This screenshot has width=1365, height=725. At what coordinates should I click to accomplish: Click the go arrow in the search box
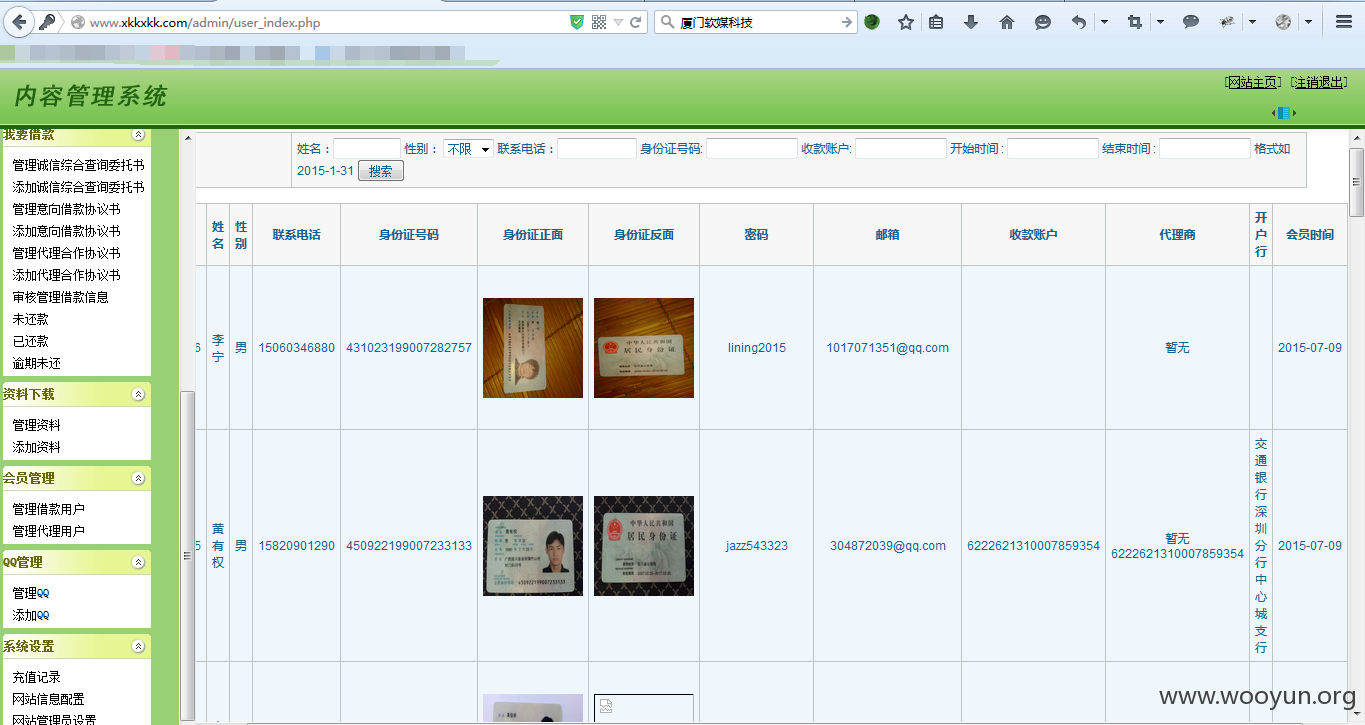click(x=847, y=22)
